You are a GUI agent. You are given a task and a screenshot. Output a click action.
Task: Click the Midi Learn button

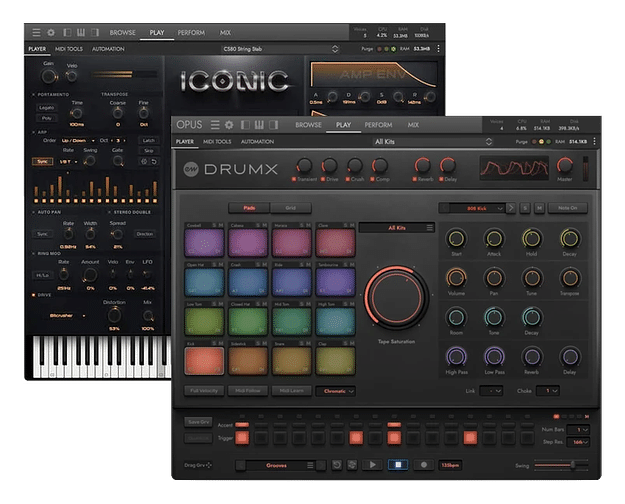pyautogui.click(x=291, y=391)
